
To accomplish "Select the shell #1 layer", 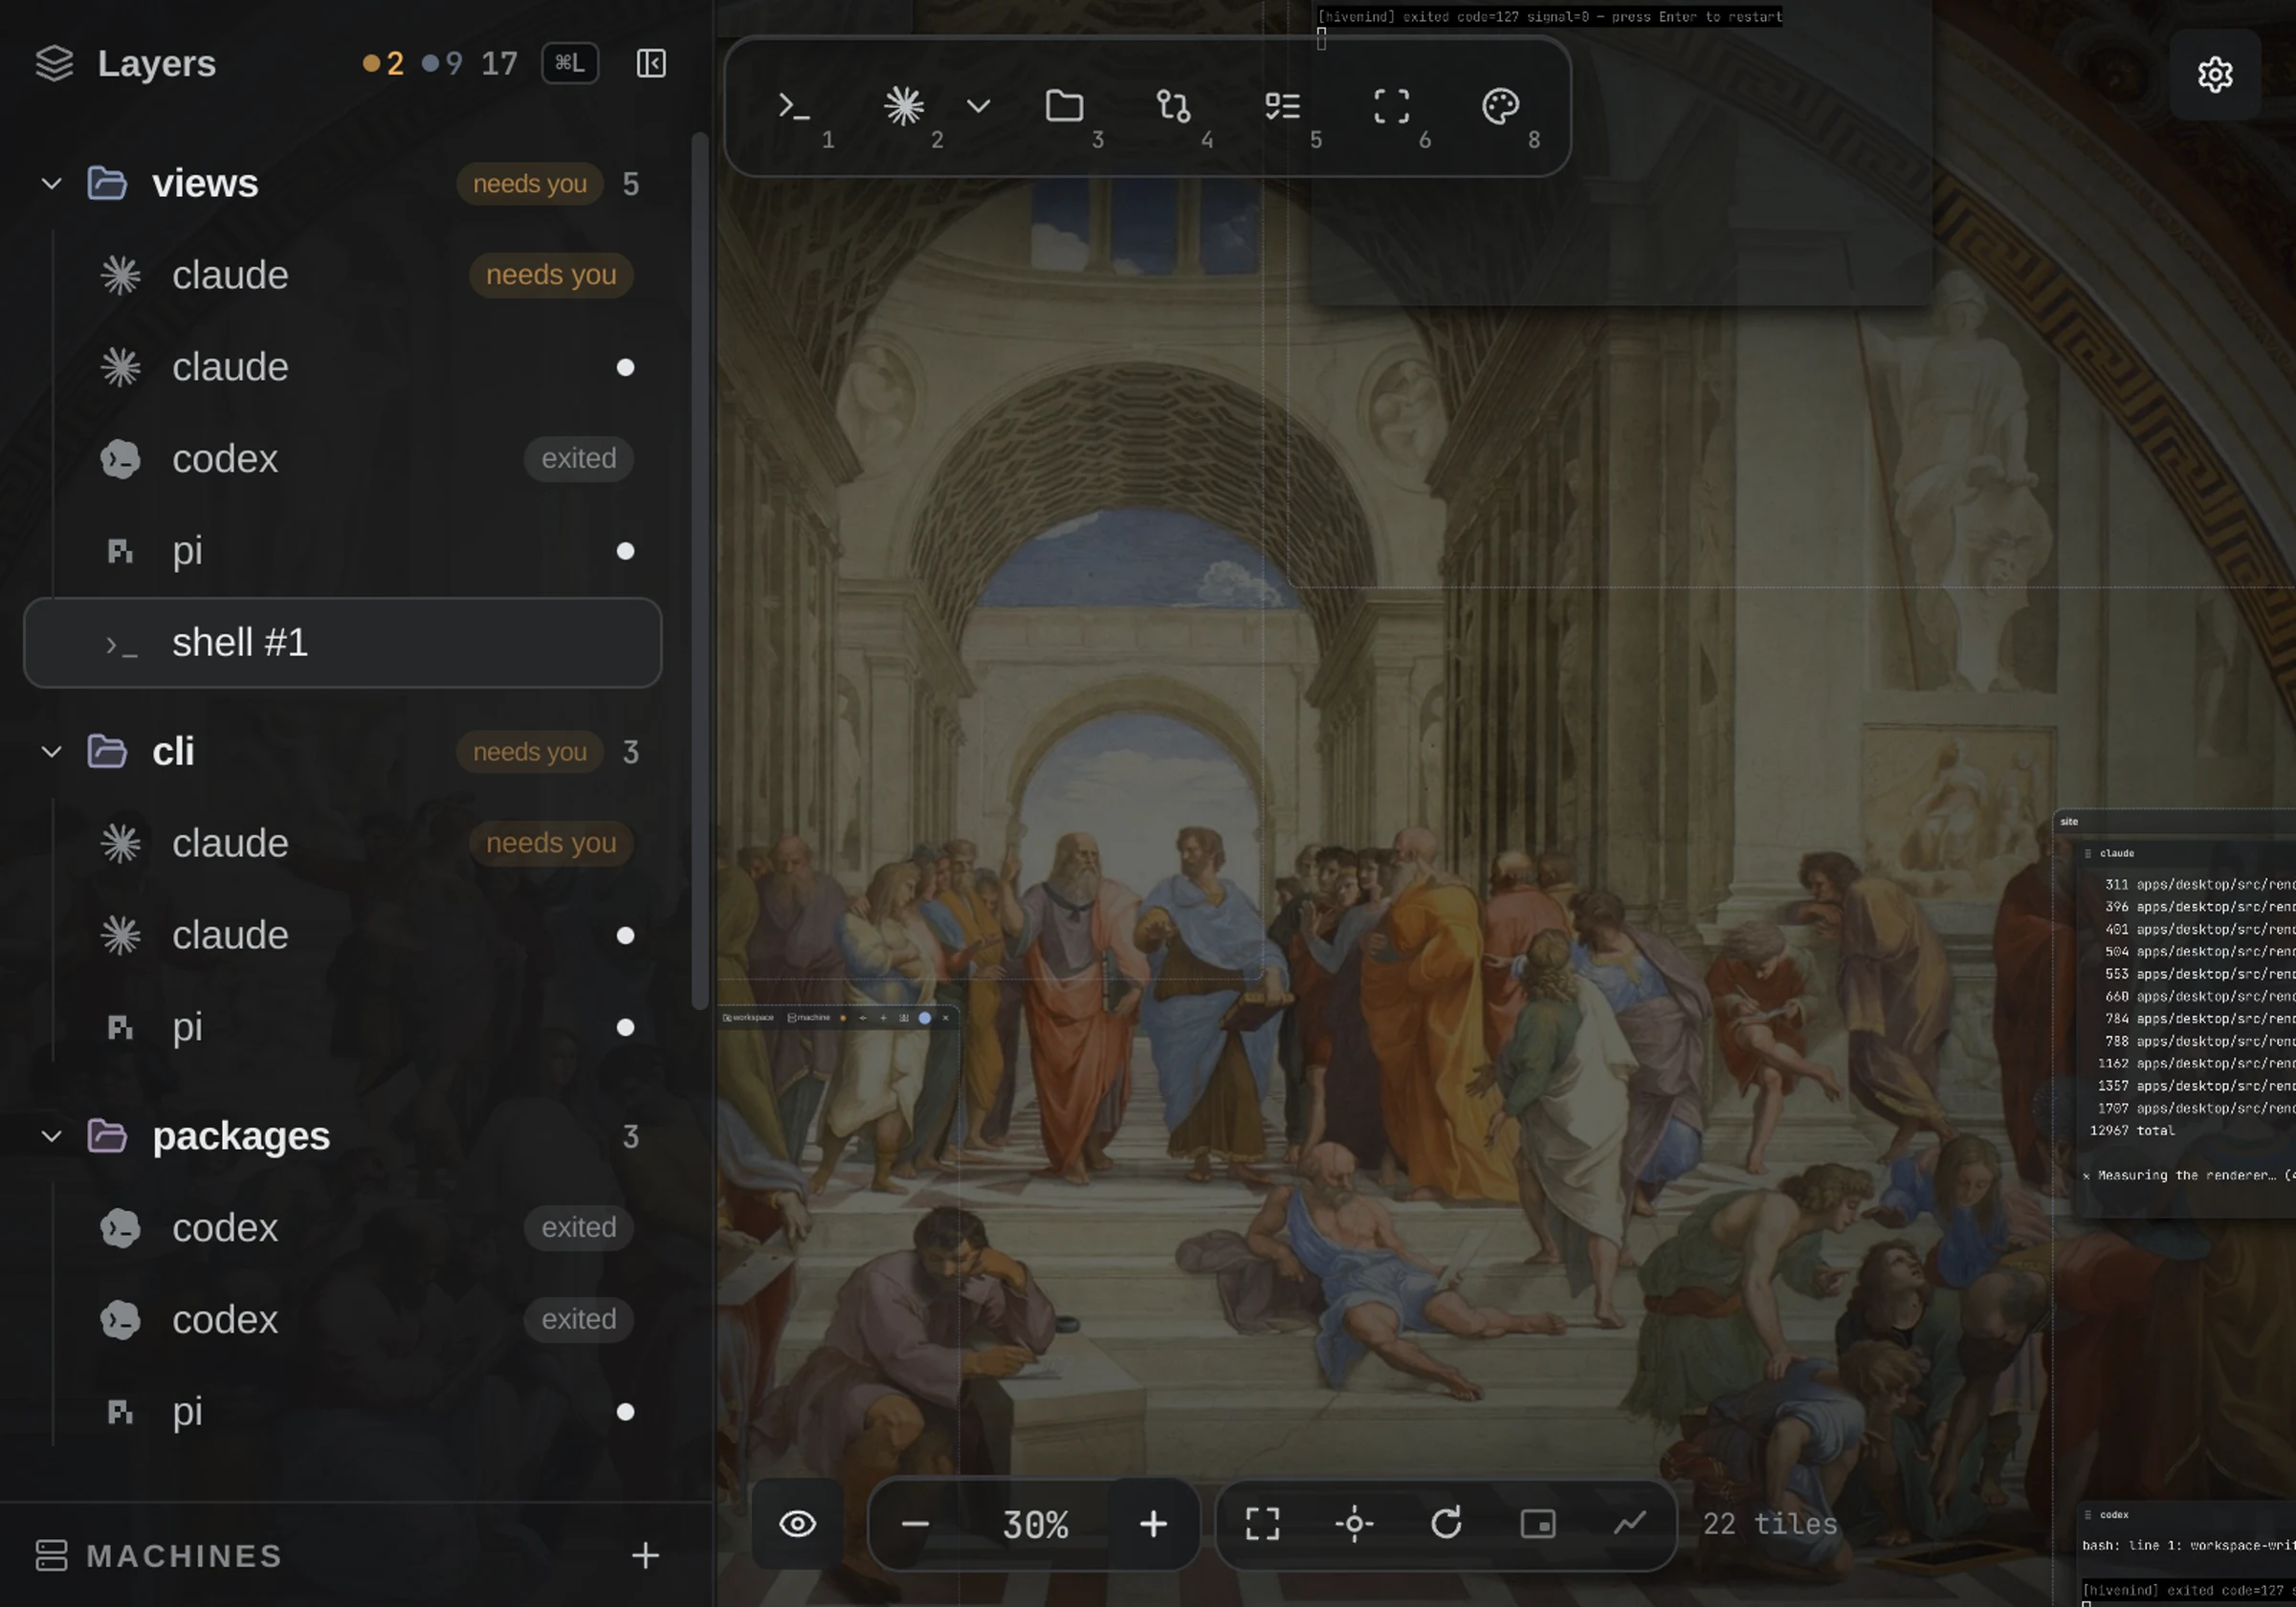I will pos(342,643).
